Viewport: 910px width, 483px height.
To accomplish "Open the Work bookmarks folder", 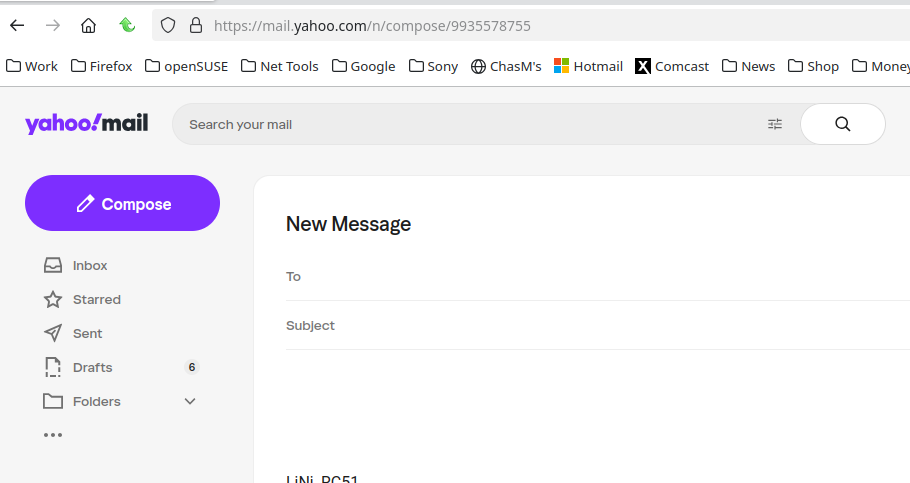I will pos(32,66).
